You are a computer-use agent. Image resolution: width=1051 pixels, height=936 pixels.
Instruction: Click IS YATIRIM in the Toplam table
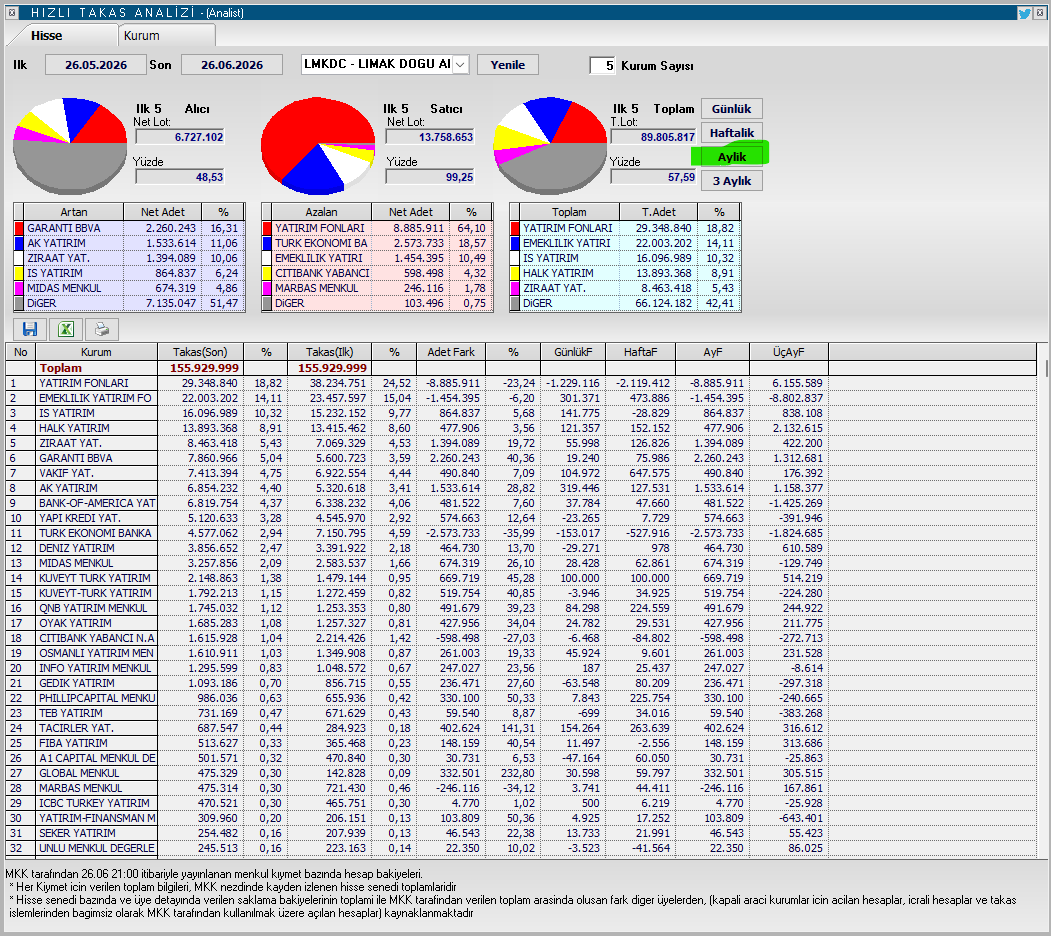(x=551, y=258)
